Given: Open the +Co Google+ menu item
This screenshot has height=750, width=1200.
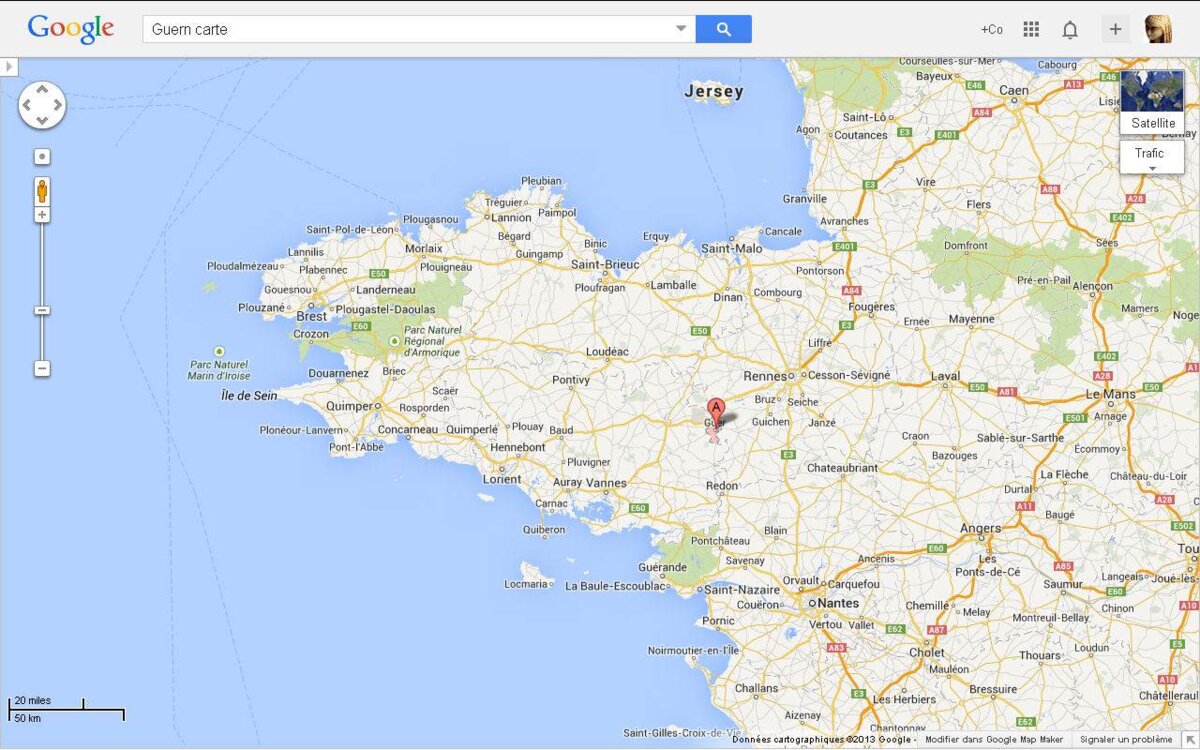Looking at the screenshot, I should (991, 29).
